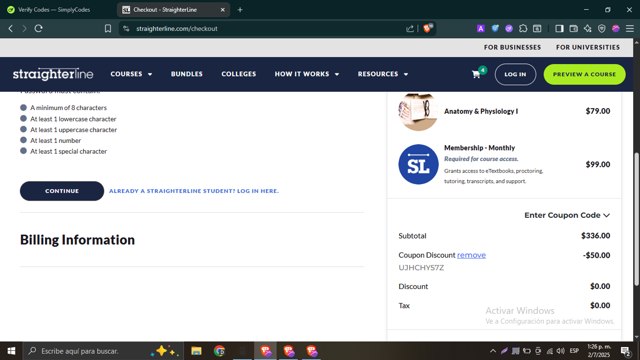Open the Windows Start menu
The height and width of the screenshot is (360, 640).
point(11,351)
